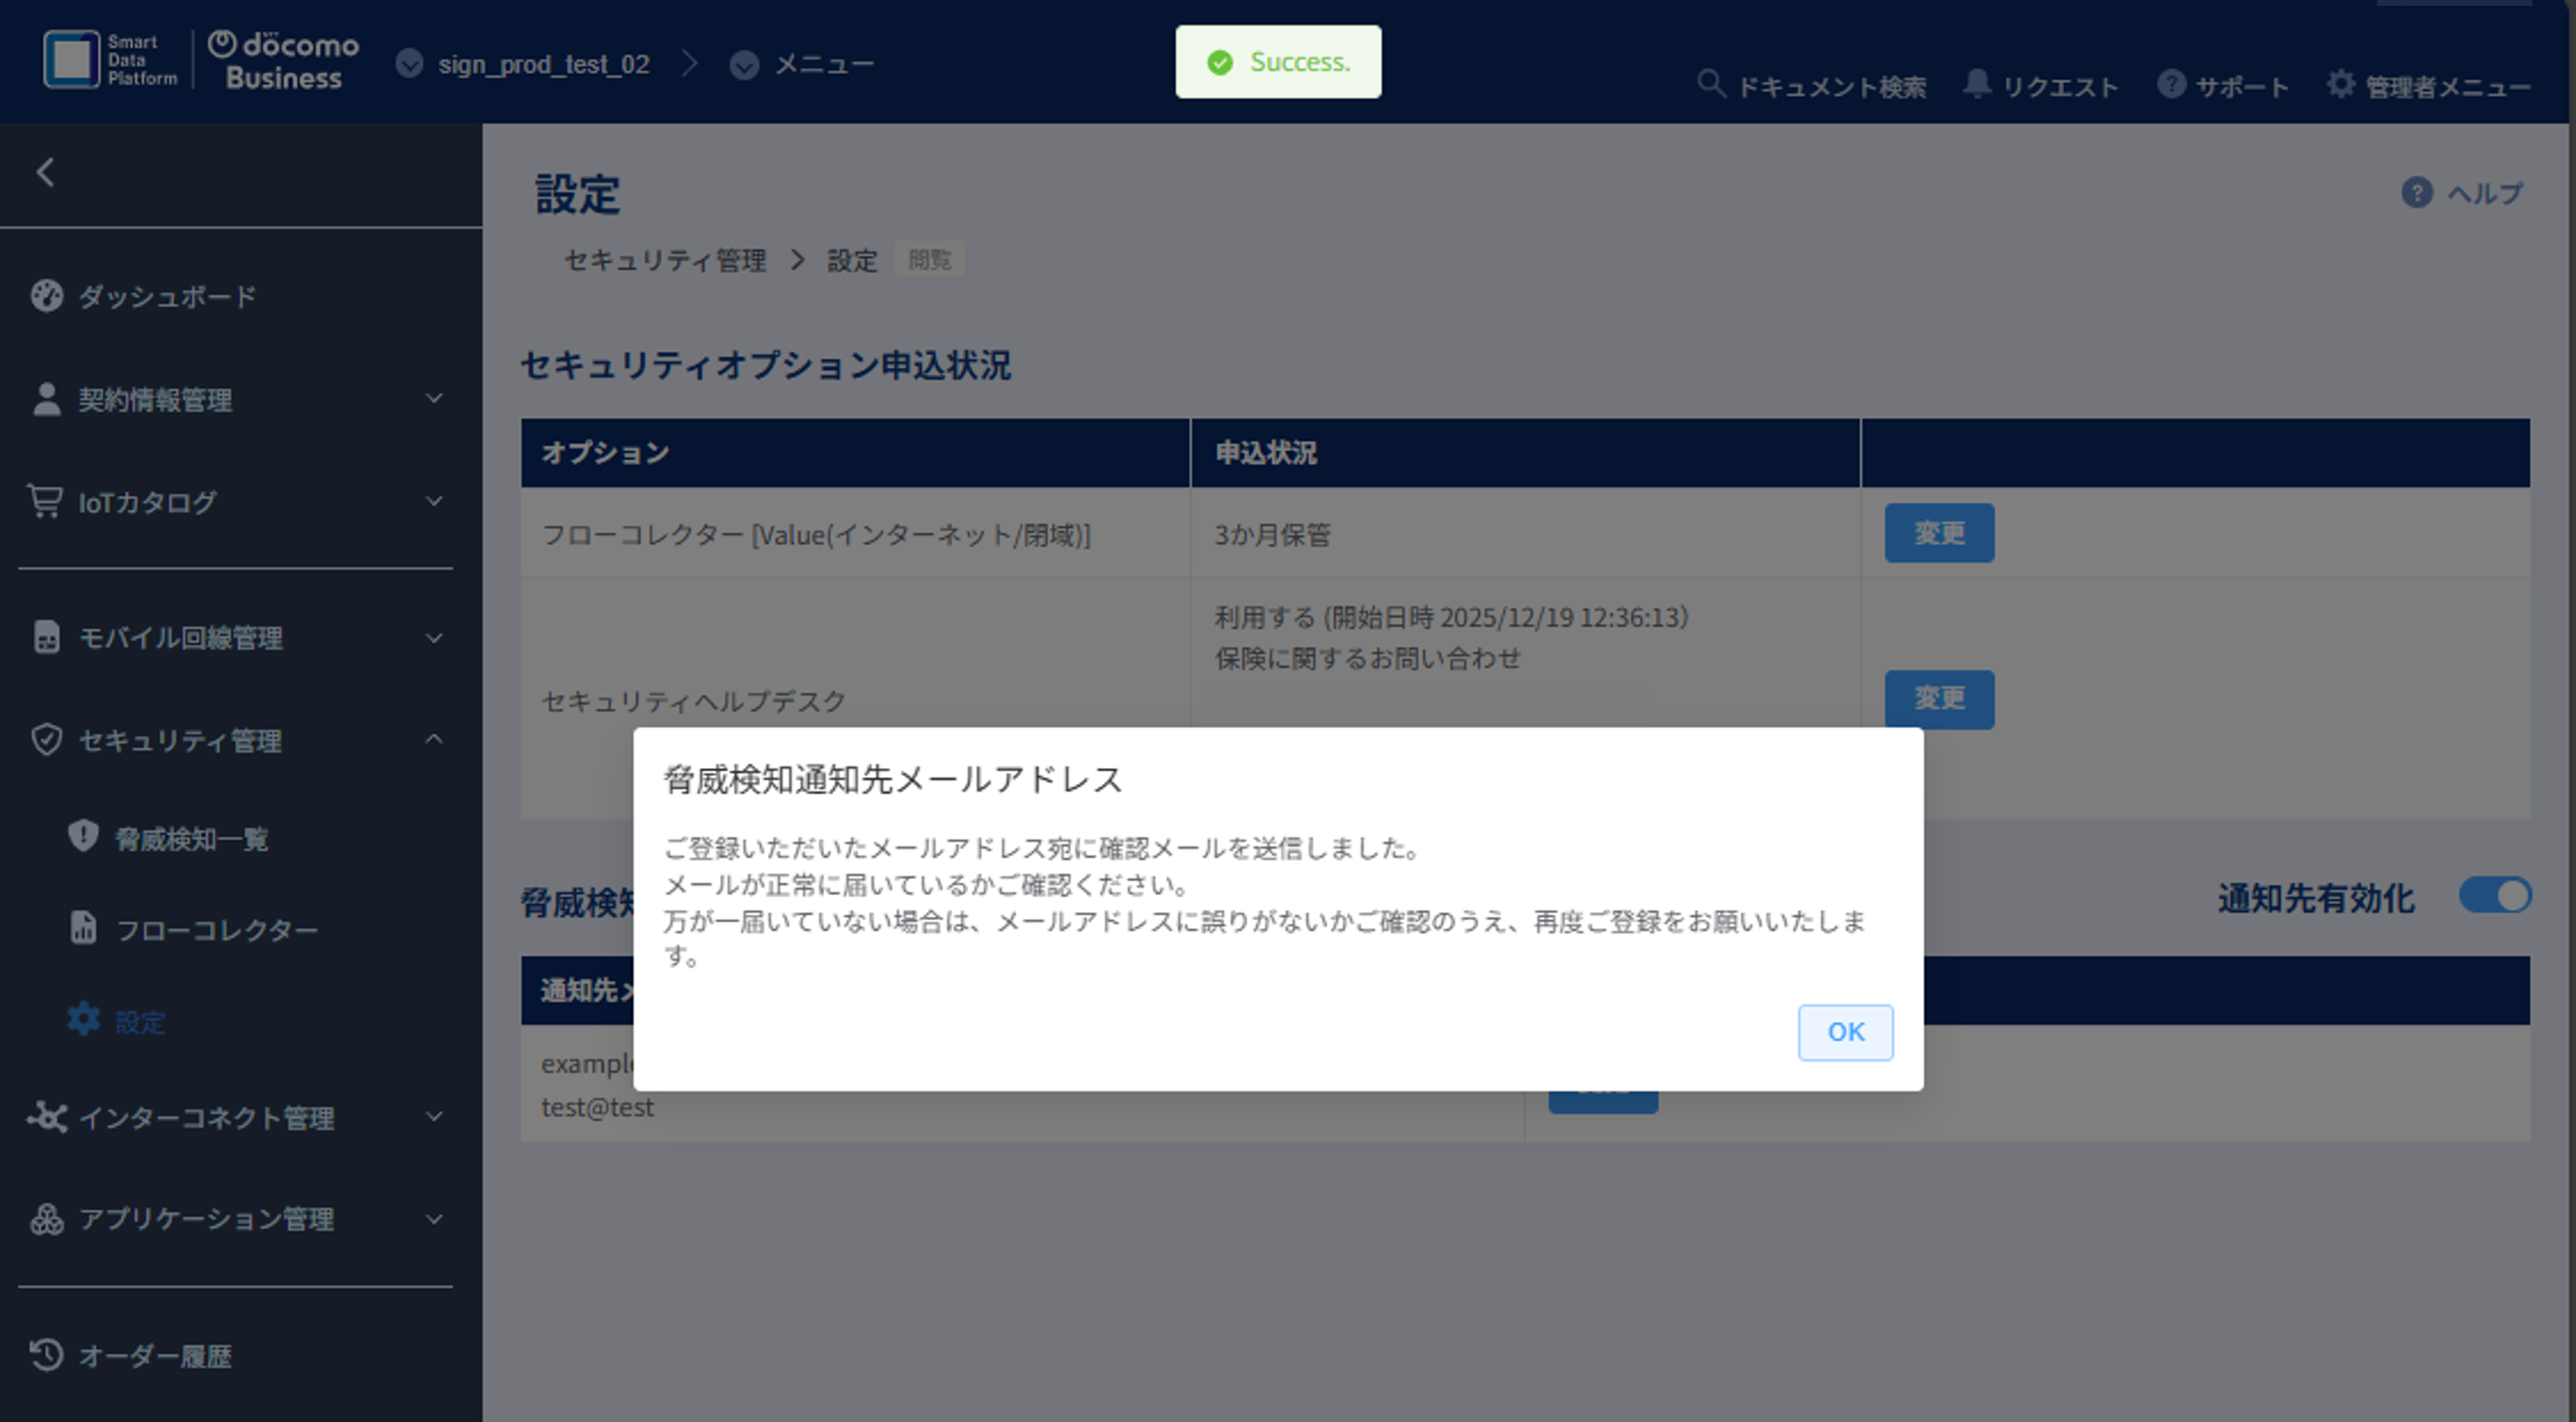Click the settings gear in the sidebar
2576x1422 pixels.
pyautogui.click(x=84, y=1019)
